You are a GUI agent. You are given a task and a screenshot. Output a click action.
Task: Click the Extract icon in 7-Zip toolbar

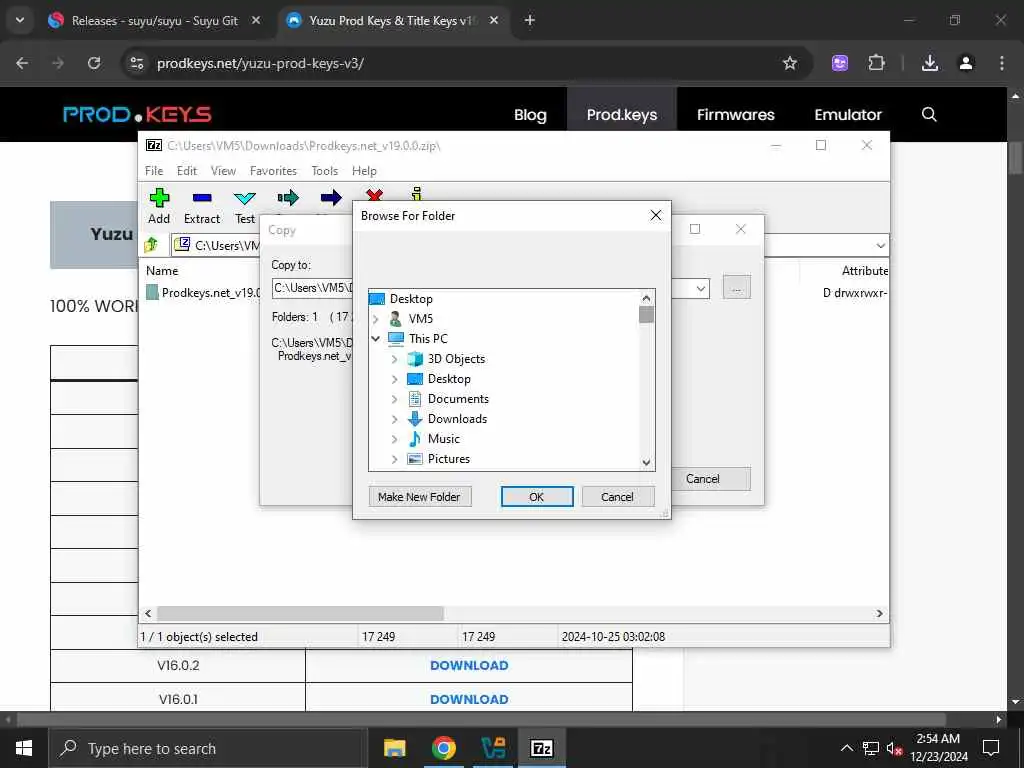click(x=202, y=198)
